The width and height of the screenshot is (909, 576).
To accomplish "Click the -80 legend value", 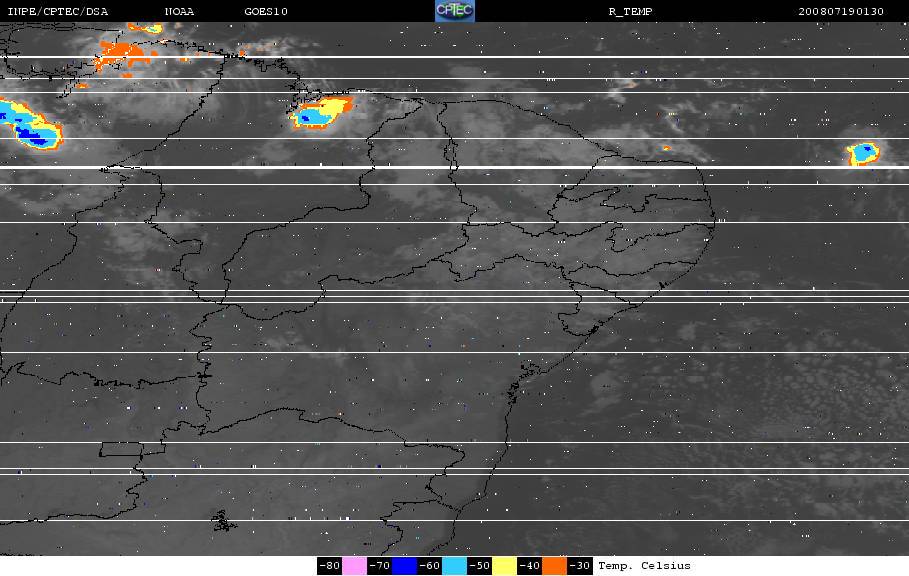I will pyautogui.click(x=329, y=566).
